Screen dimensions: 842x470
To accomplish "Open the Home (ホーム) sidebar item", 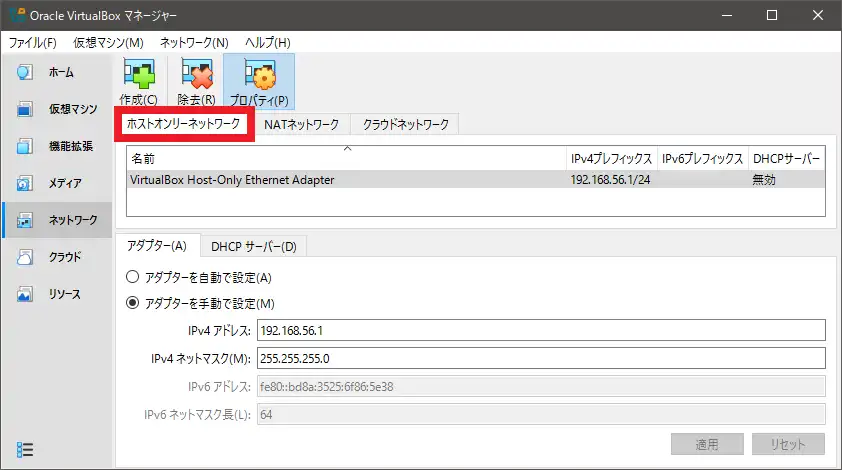I will (x=57, y=72).
